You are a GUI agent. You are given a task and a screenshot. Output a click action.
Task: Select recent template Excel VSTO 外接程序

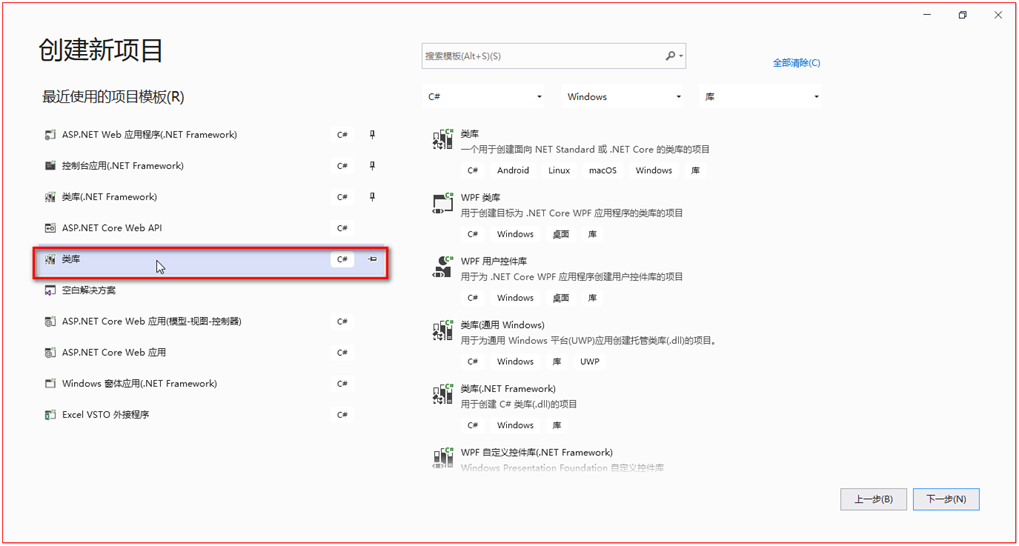click(x=106, y=415)
